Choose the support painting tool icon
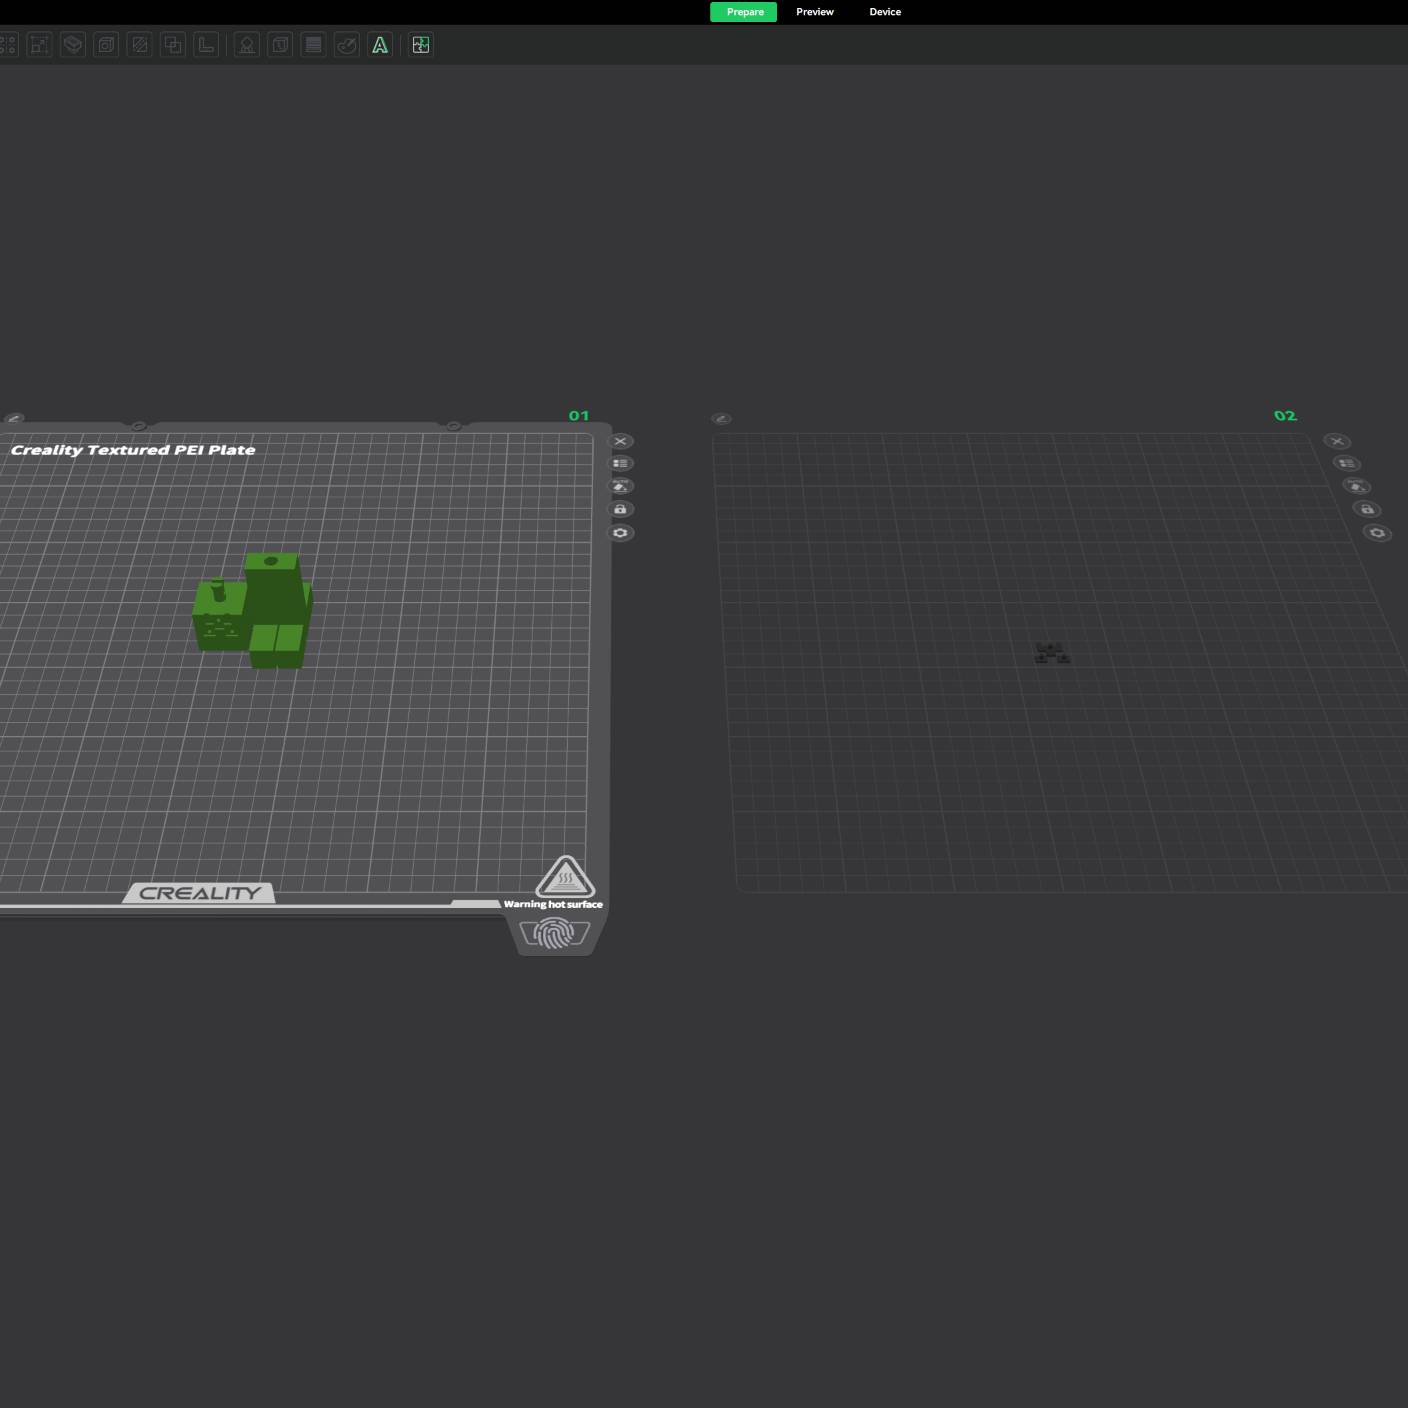1408x1408 pixels. point(247,45)
